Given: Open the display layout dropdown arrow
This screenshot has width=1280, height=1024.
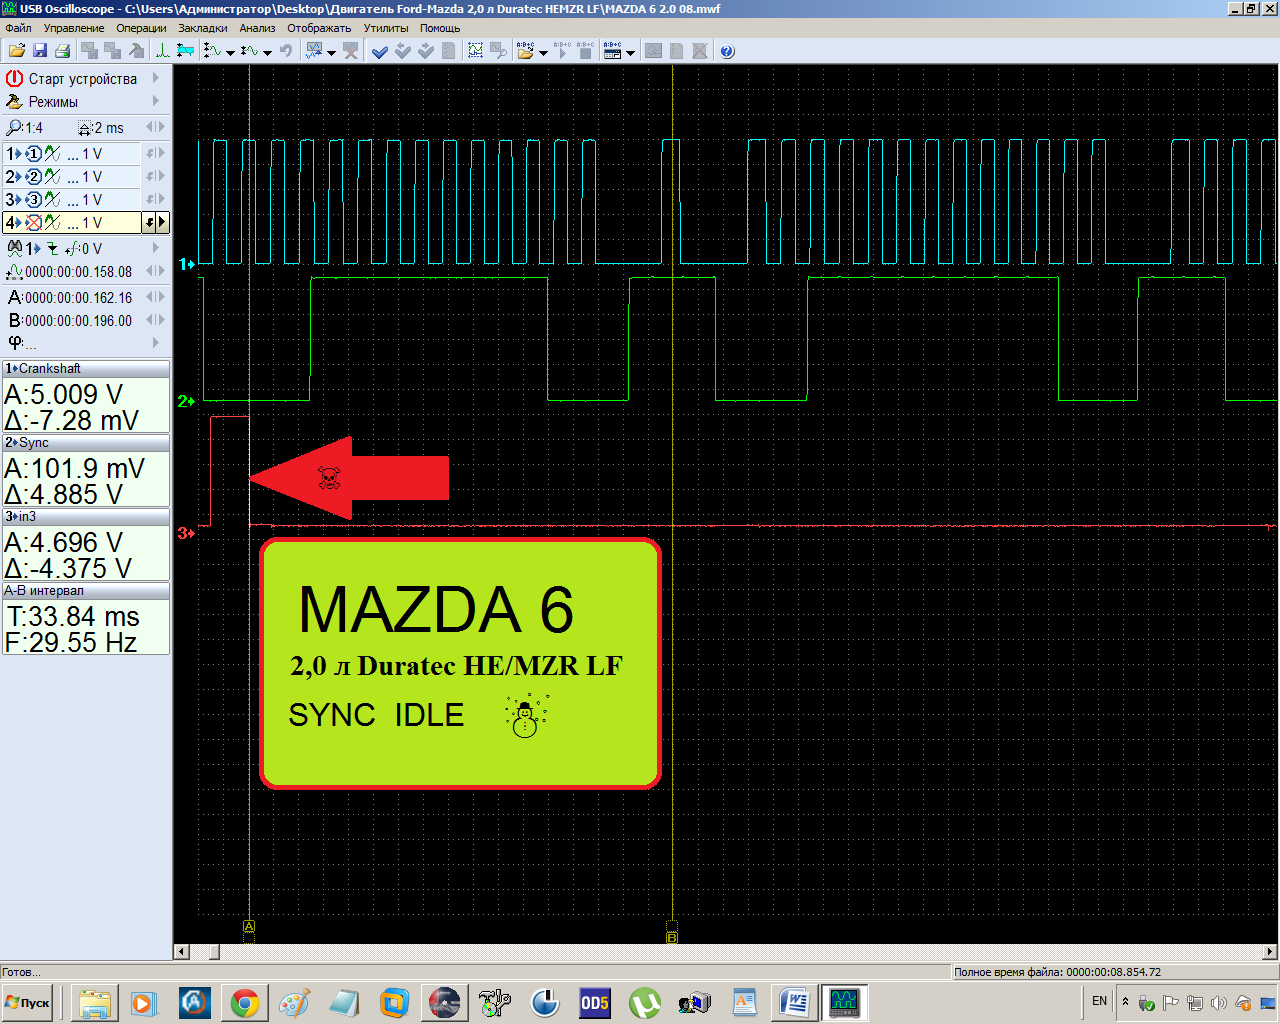Looking at the screenshot, I should (x=630, y=52).
